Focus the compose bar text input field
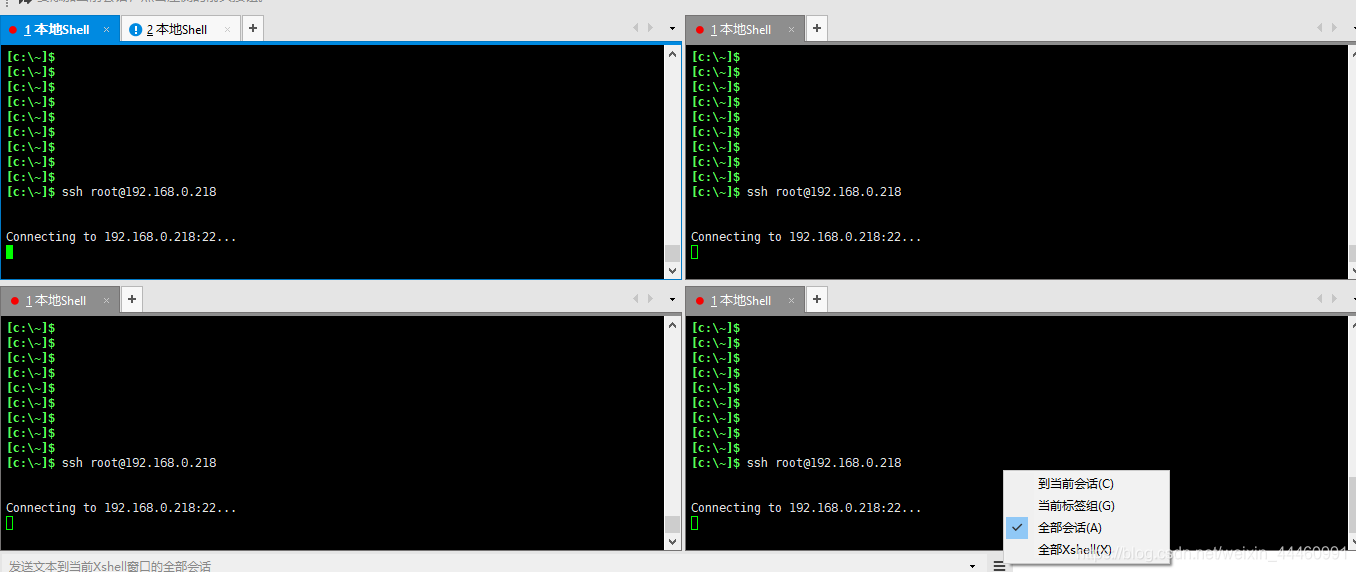Screen dimensions: 1356x572 pos(484,566)
